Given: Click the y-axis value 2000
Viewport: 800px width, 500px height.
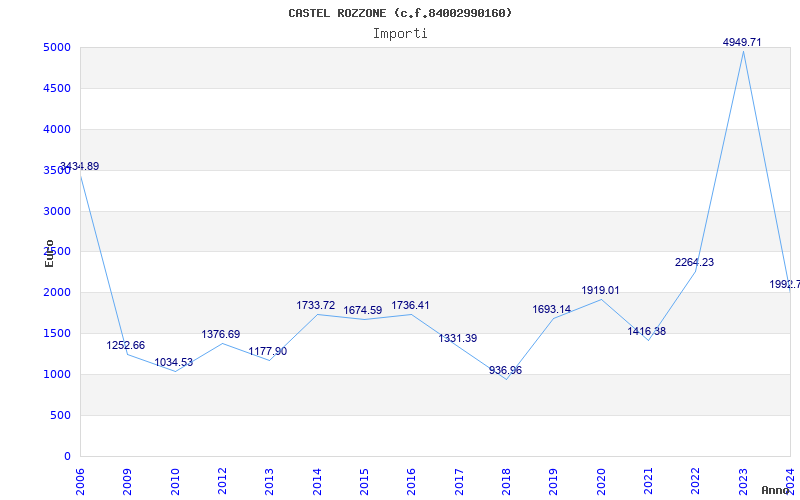Looking at the screenshot, I should pos(57,293).
